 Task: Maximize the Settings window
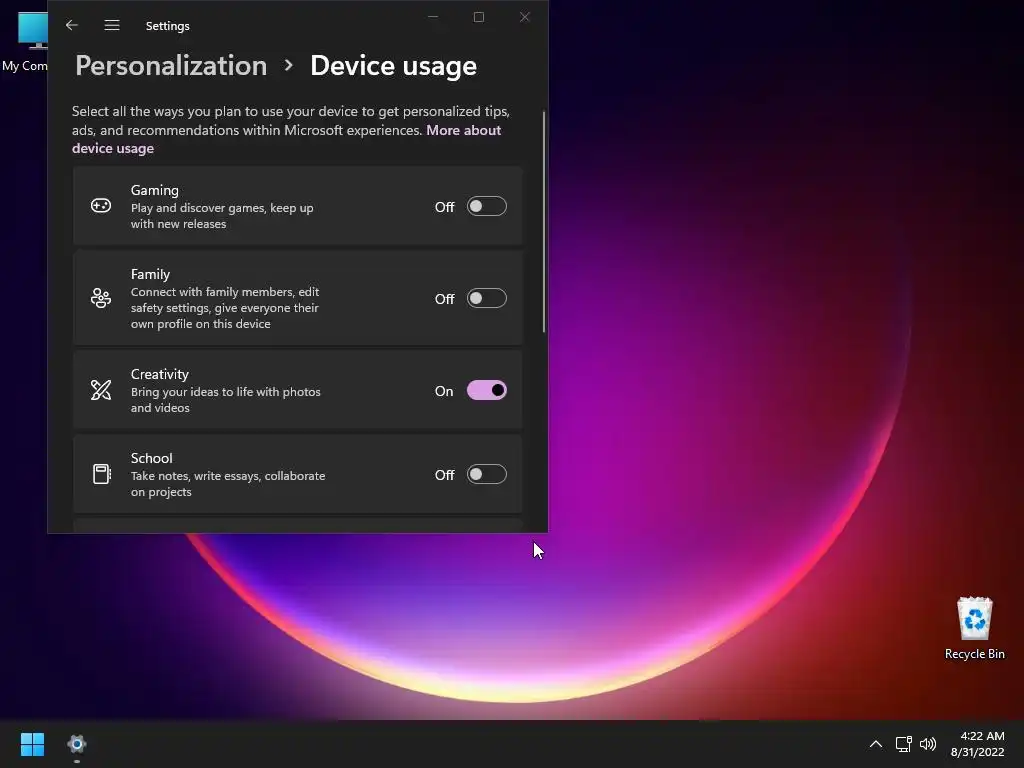[x=479, y=17]
